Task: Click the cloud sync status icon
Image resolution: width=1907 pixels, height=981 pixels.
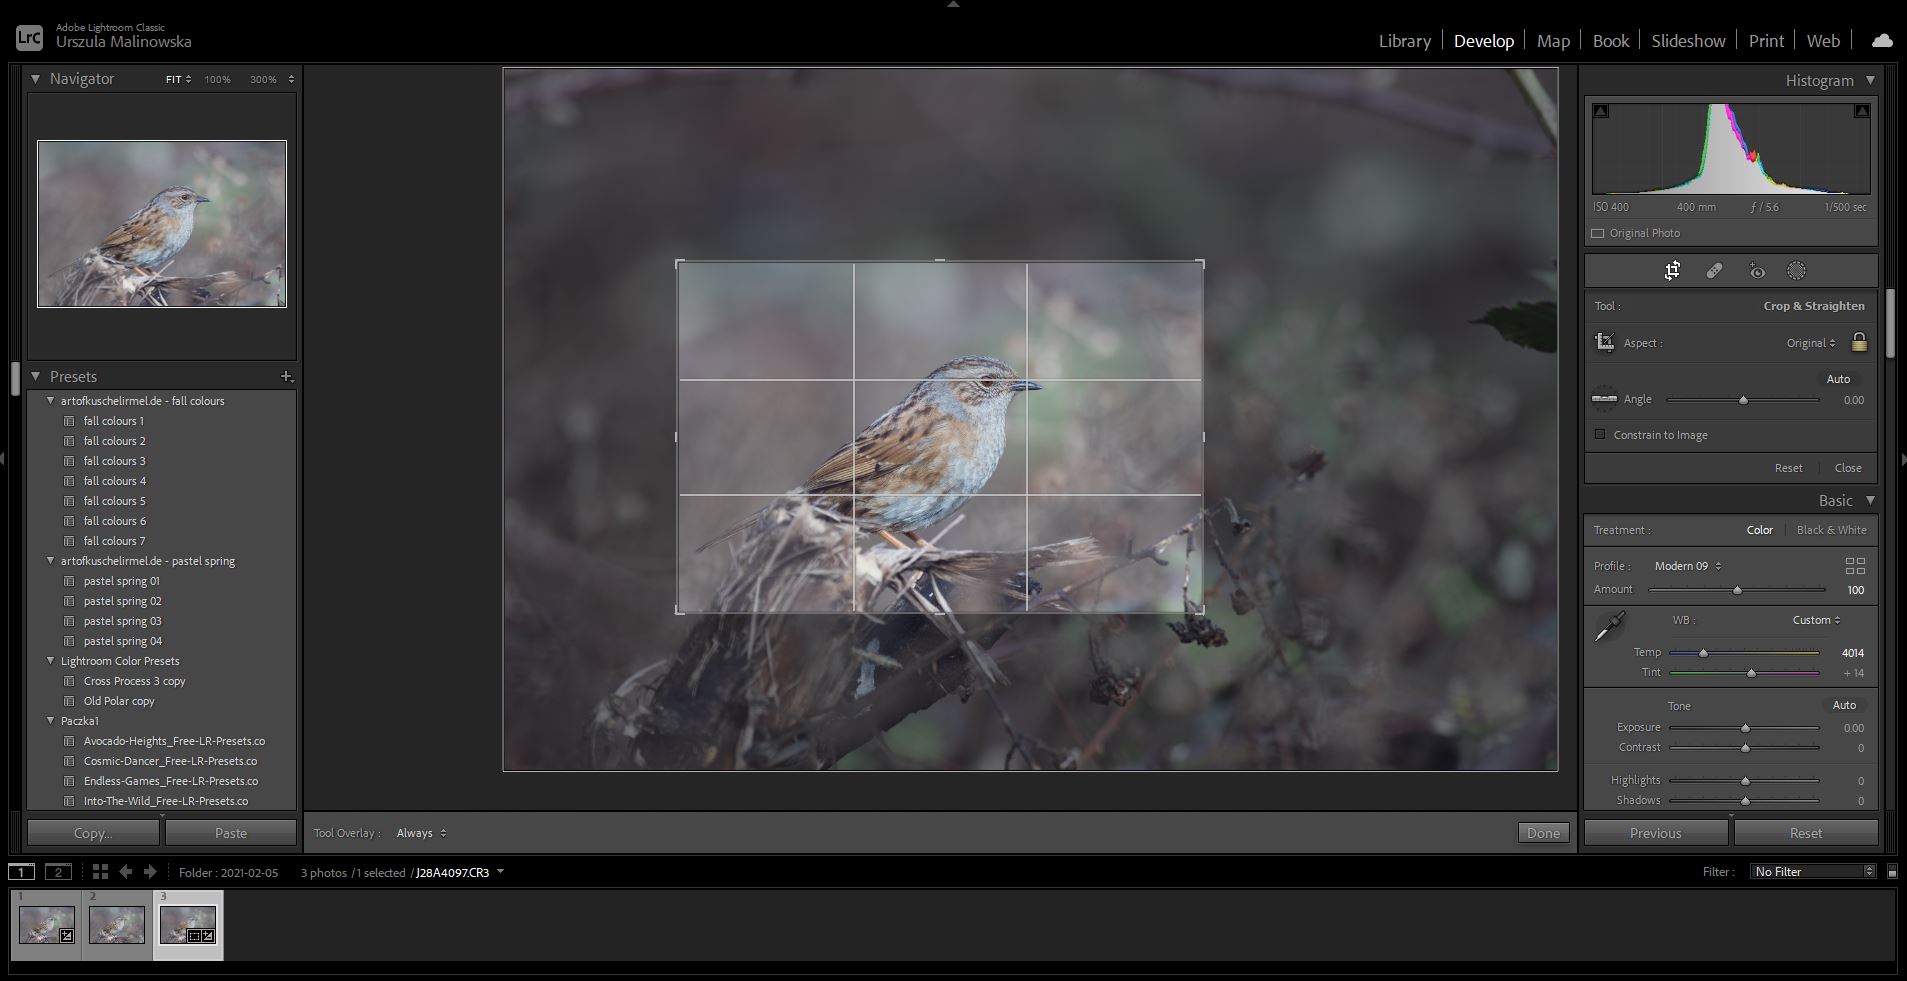Action: pos(1882,41)
